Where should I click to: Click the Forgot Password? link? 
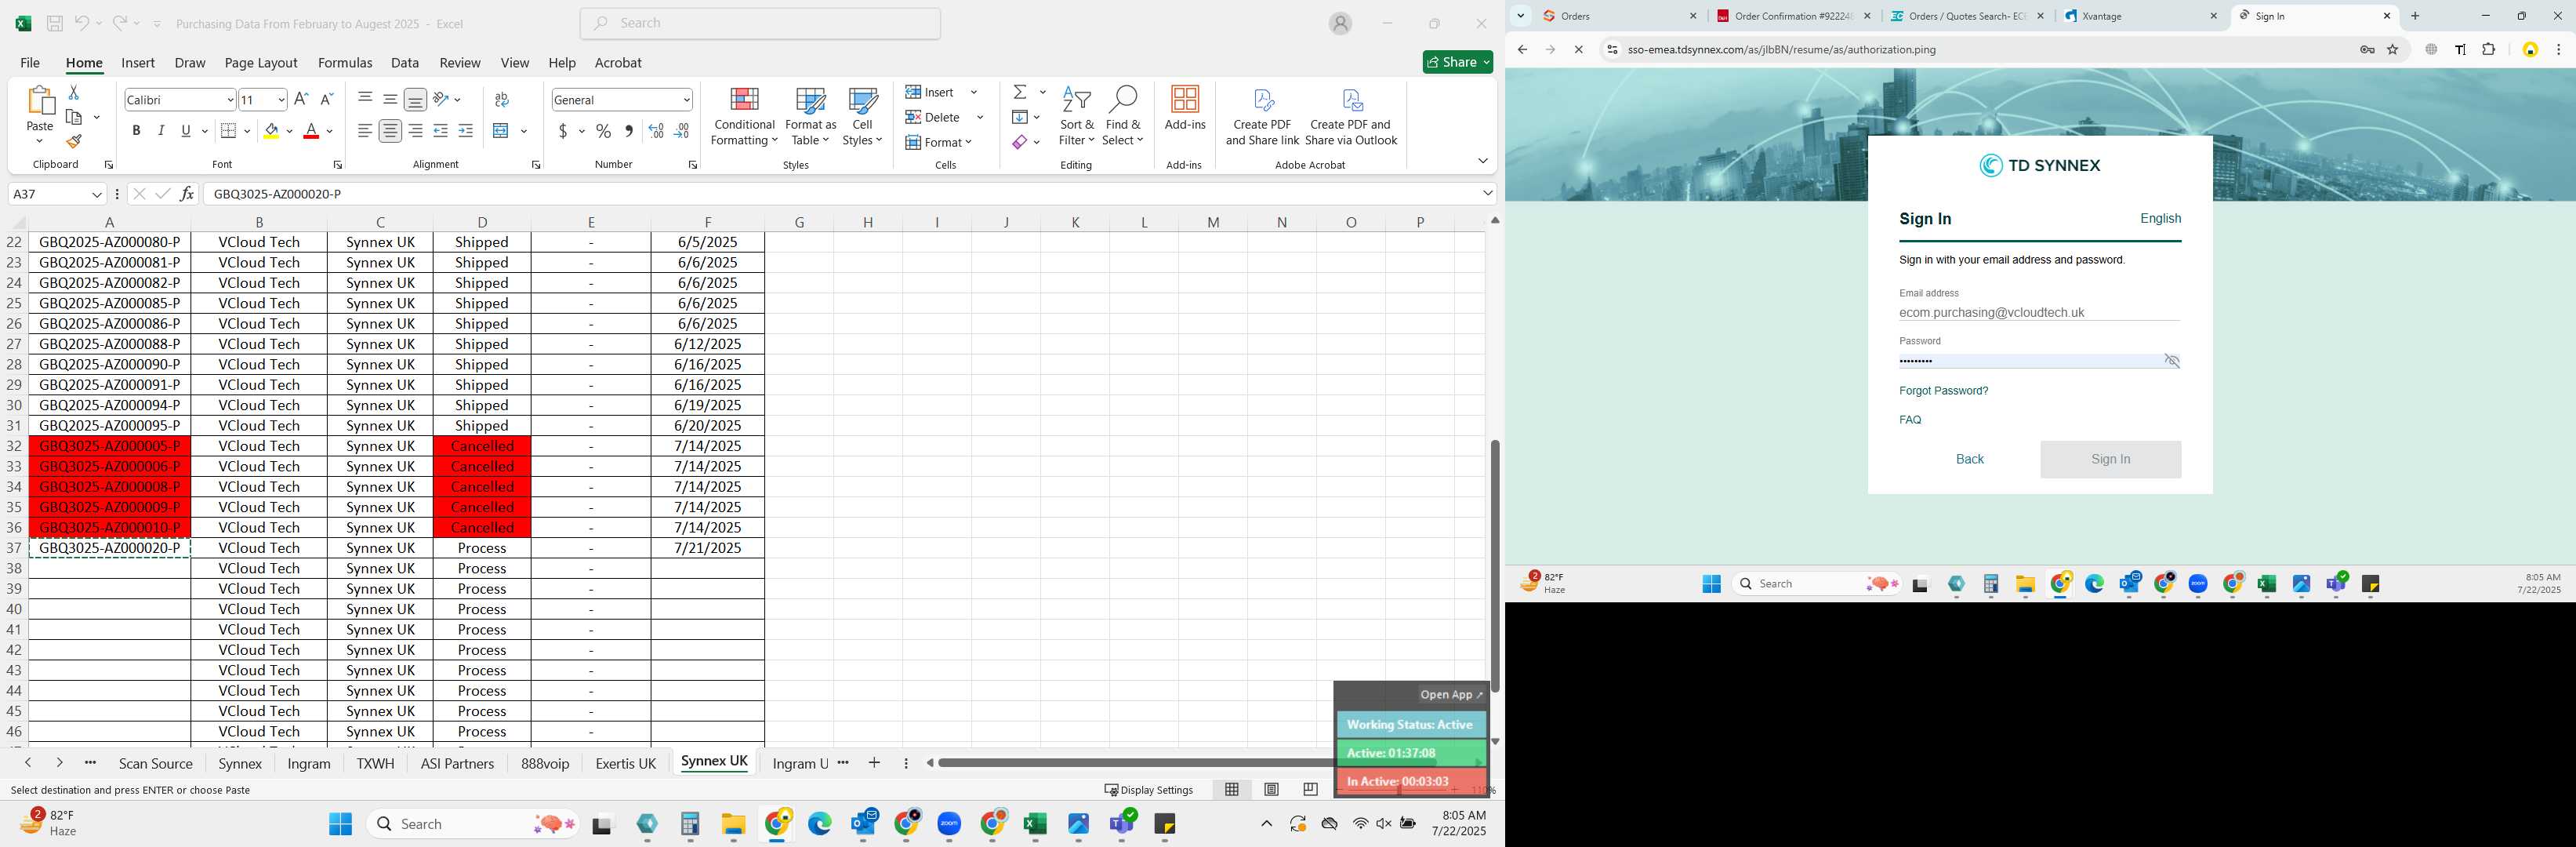click(x=1943, y=391)
